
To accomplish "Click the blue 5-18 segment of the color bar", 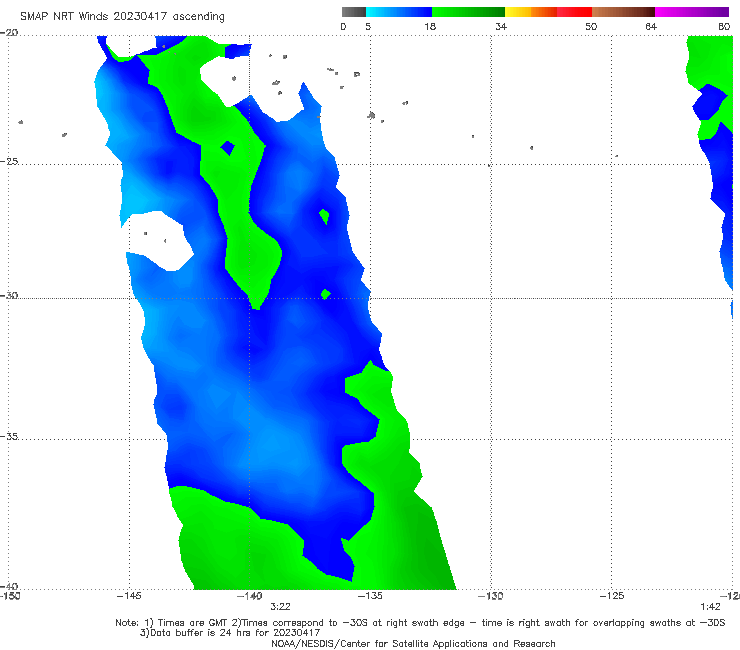I will click(x=399, y=12).
